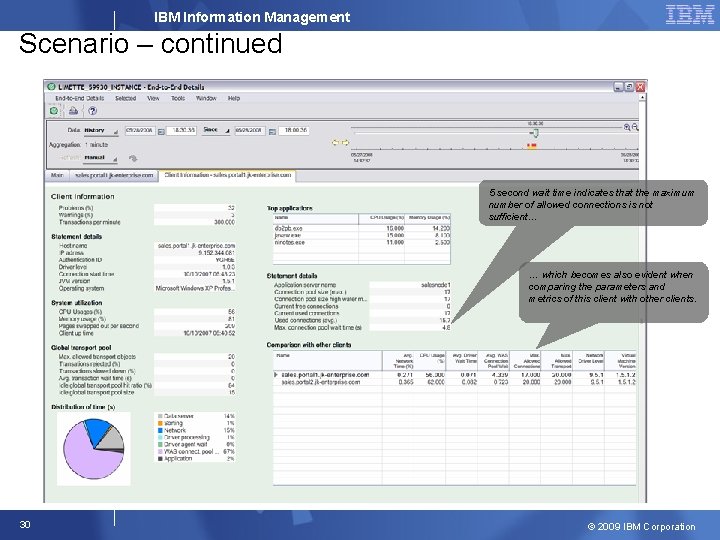
Task: Click the Memory Usage column header
Action: pyautogui.click(x=428, y=219)
